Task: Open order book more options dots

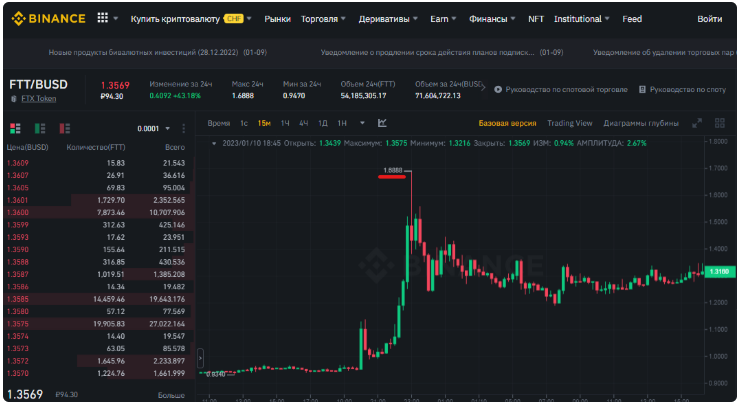Action: coord(184,128)
